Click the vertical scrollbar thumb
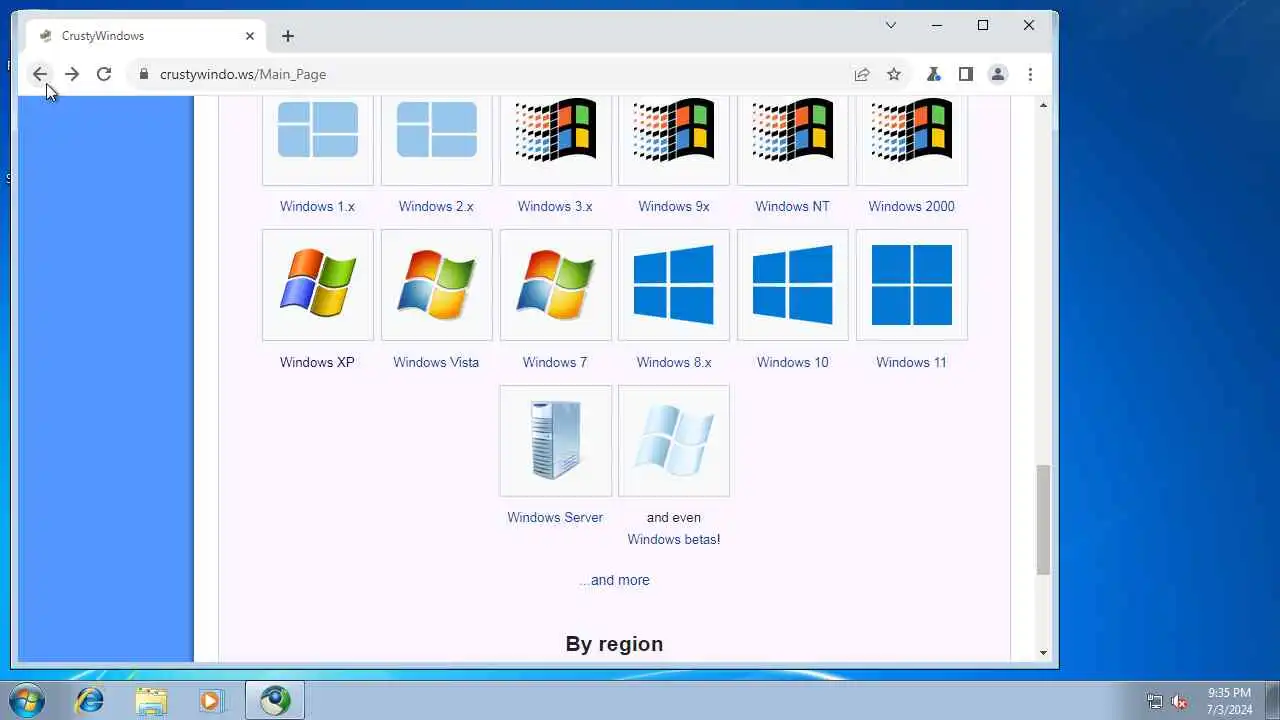The image size is (1280, 720). point(1043,520)
